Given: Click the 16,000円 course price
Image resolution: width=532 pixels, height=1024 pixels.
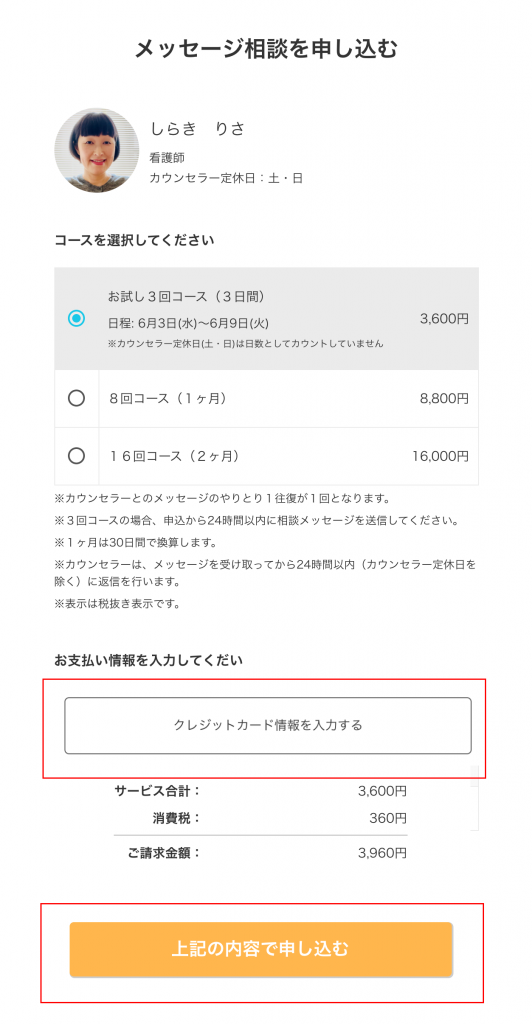Looking at the screenshot, I should point(440,456).
